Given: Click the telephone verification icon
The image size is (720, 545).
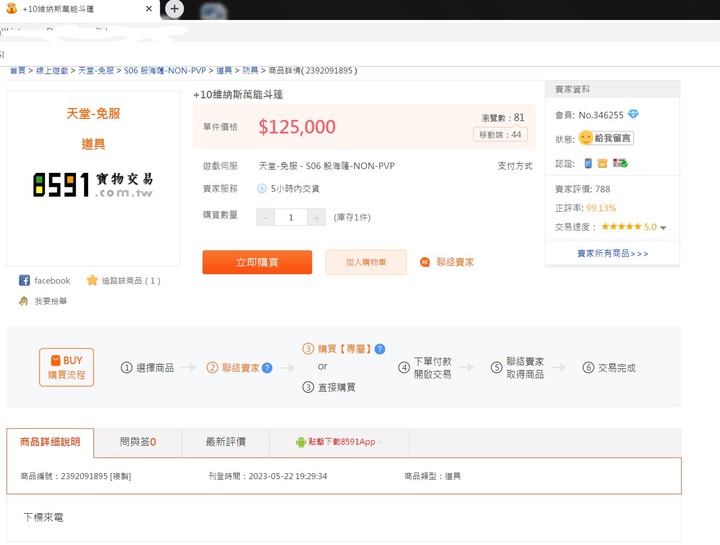Looking at the screenshot, I should point(602,163).
